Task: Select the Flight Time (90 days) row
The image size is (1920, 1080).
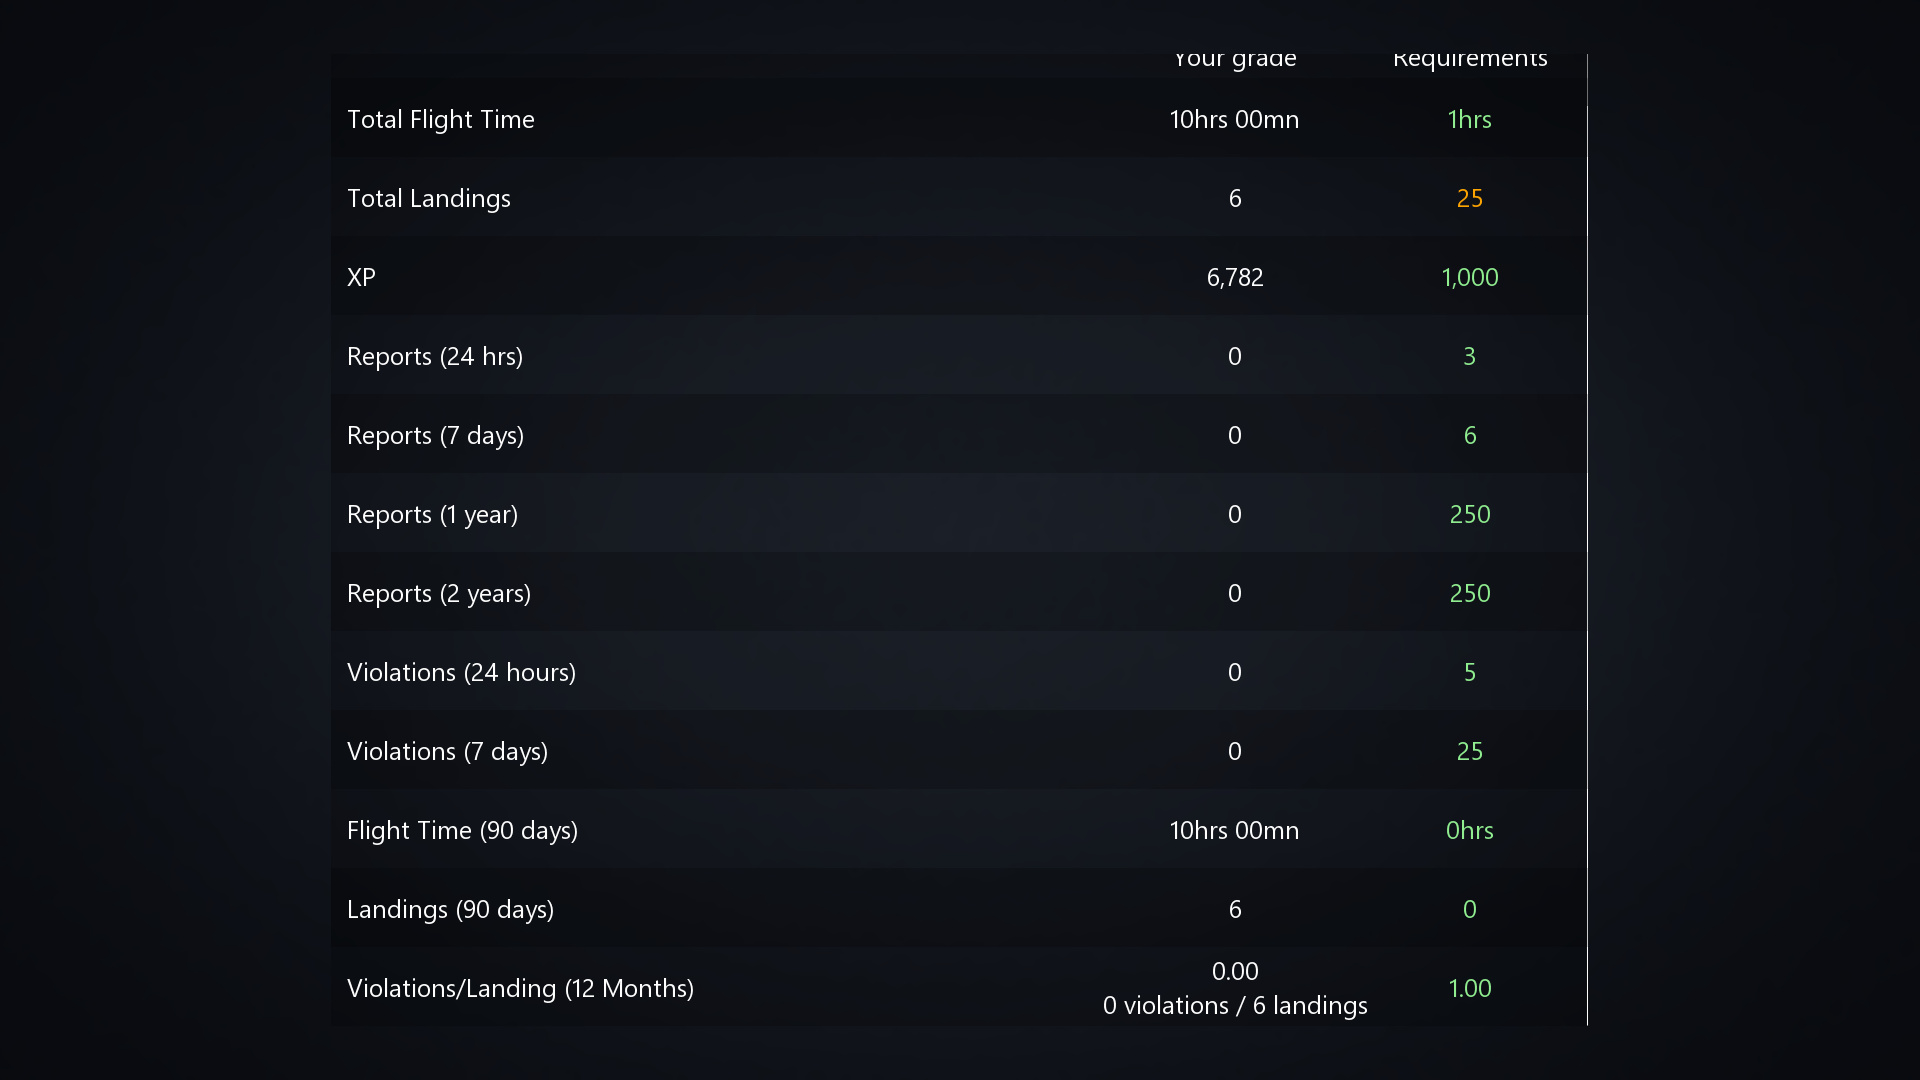Action: pyautogui.click(x=959, y=830)
